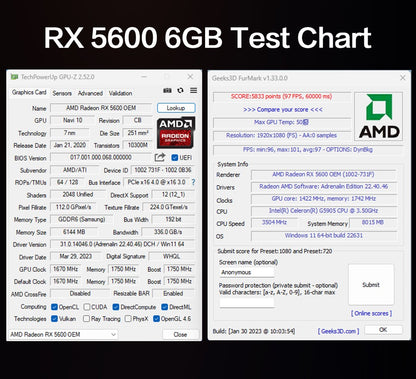Viewport: 416px width, 379px height.
Task: Click the Bus Interface question mark icon
Action: 193,182
